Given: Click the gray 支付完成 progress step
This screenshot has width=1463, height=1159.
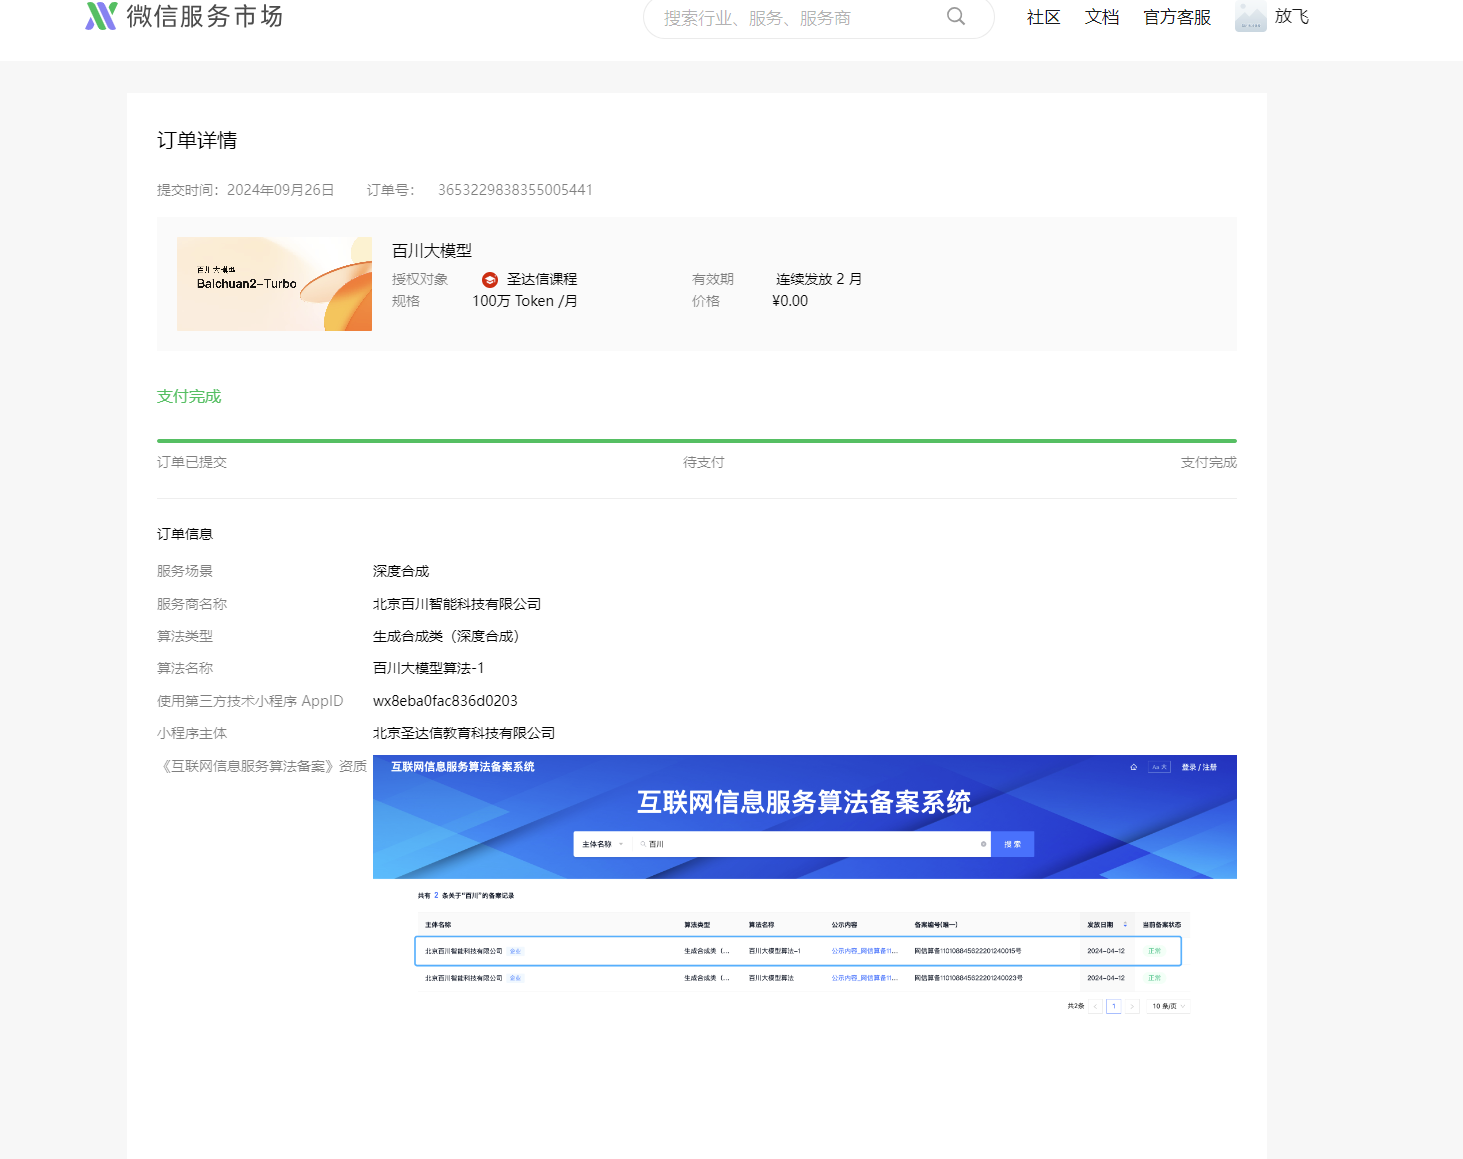Looking at the screenshot, I should point(1209,462).
